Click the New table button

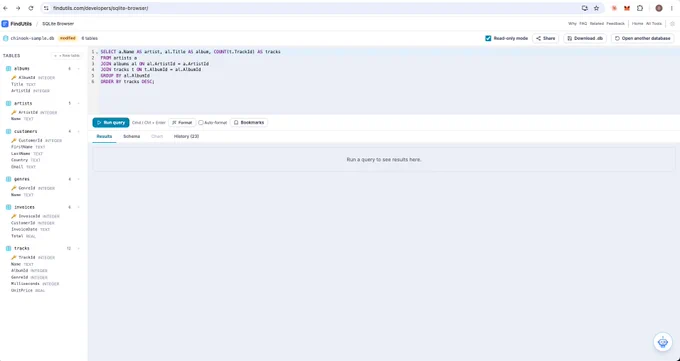click(67, 56)
